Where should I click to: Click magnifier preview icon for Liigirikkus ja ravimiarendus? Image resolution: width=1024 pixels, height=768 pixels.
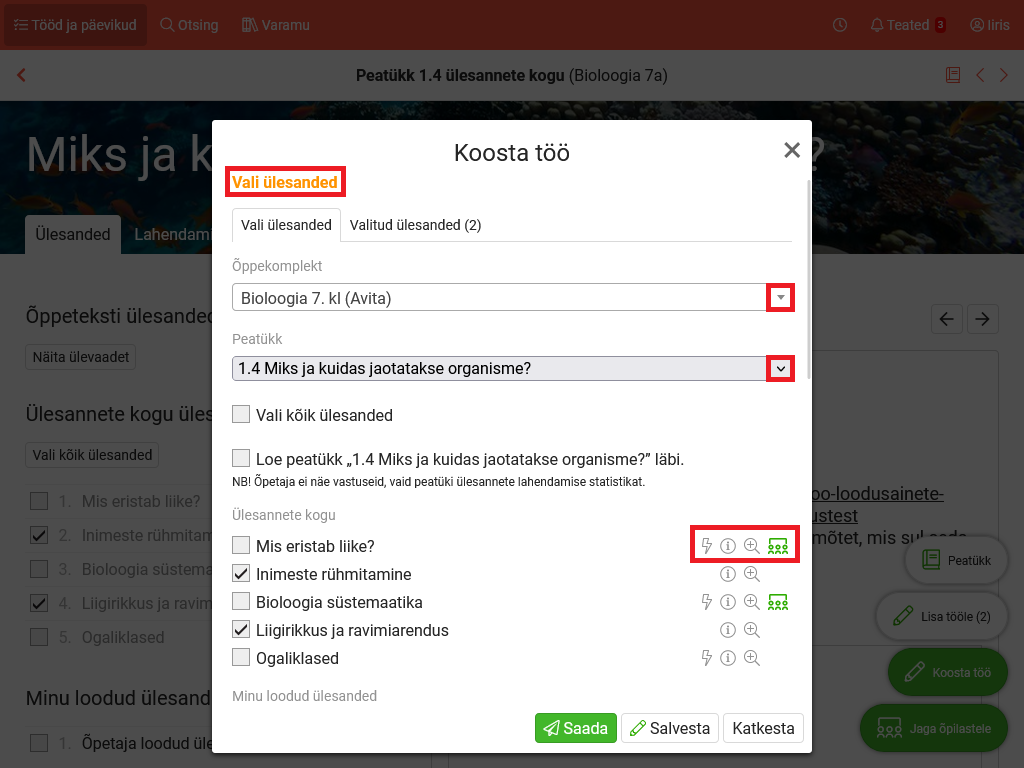coord(752,630)
